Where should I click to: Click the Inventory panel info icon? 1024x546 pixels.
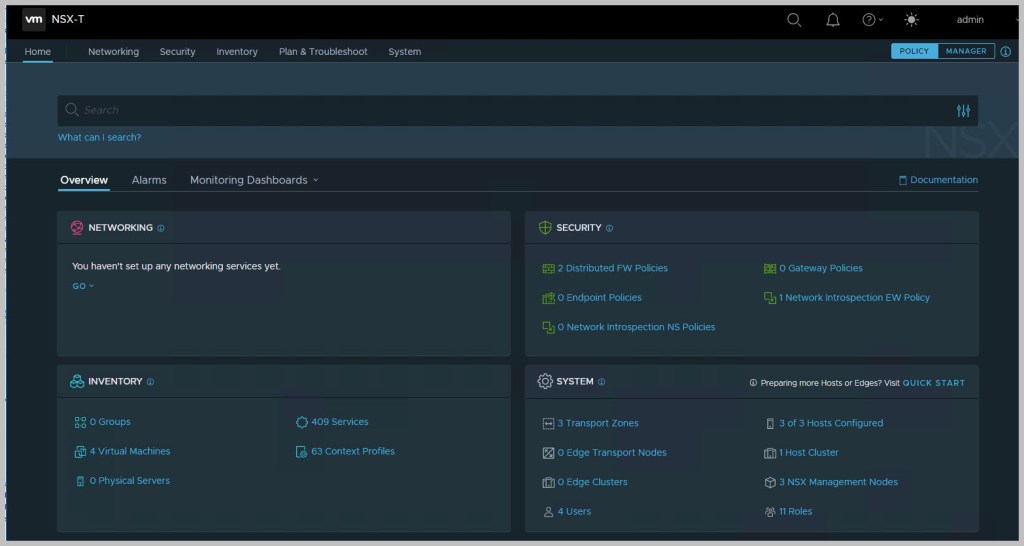tap(151, 382)
